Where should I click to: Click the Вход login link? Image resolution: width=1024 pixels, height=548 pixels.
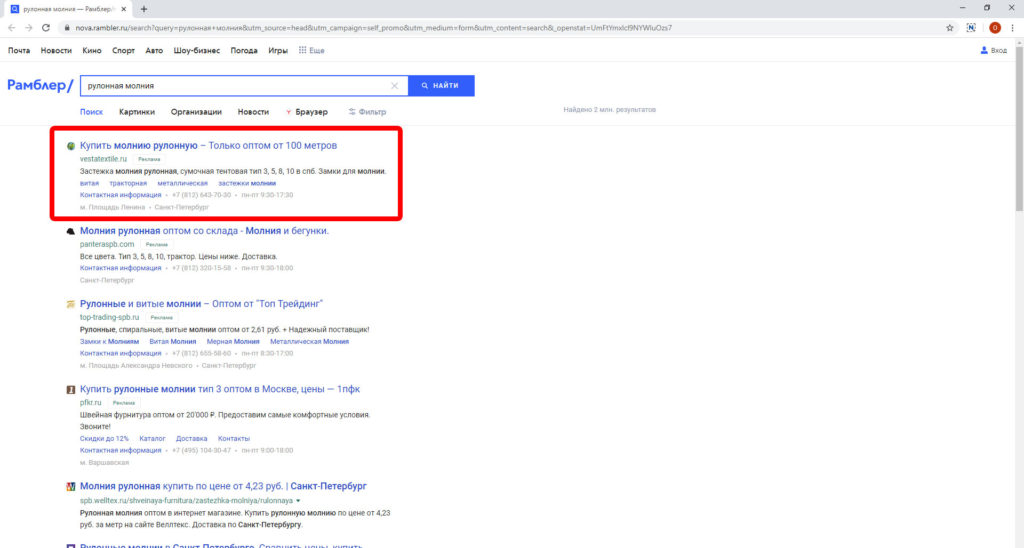coord(994,50)
